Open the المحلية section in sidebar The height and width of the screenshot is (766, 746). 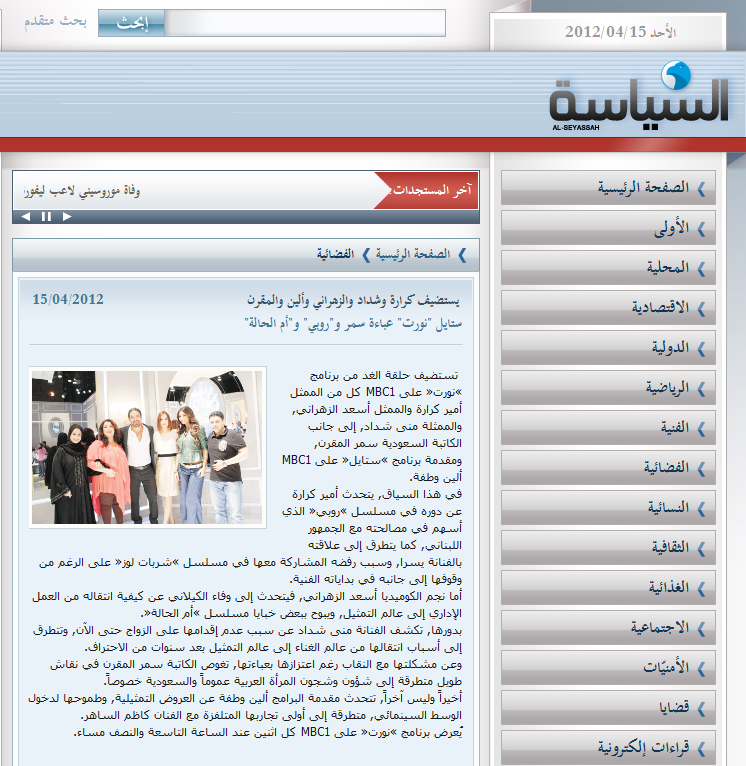coord(608,268)
